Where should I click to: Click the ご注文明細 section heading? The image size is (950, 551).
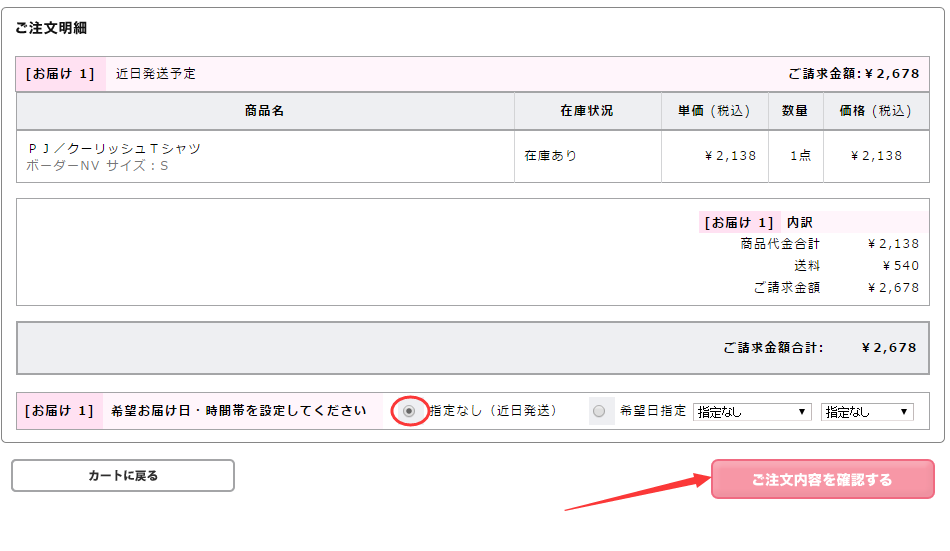point(51,28)
